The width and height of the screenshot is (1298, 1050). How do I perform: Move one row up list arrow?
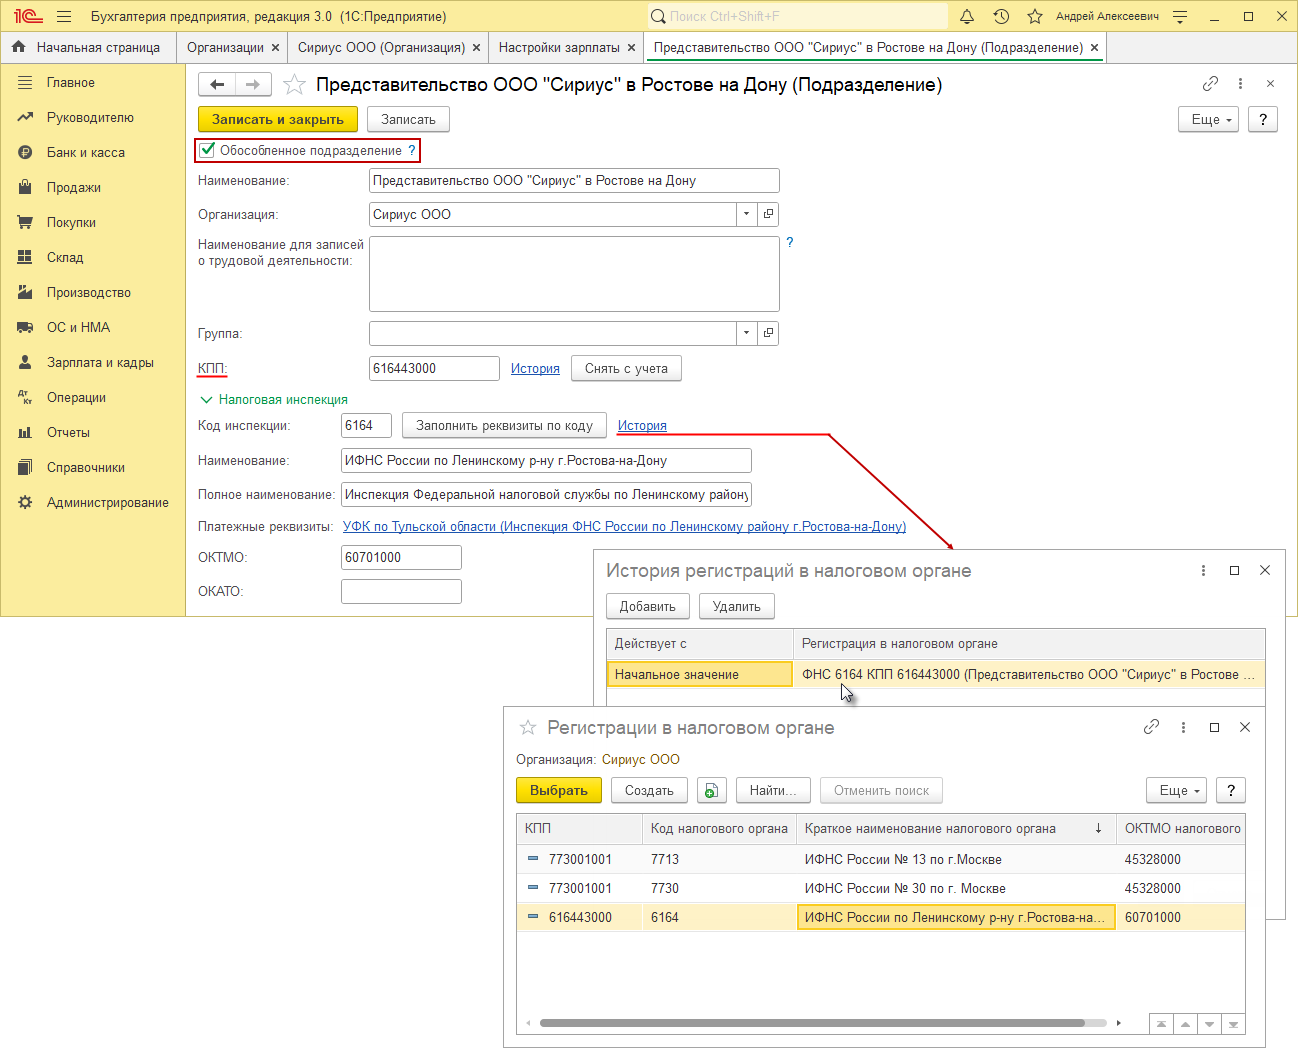1185,1024
